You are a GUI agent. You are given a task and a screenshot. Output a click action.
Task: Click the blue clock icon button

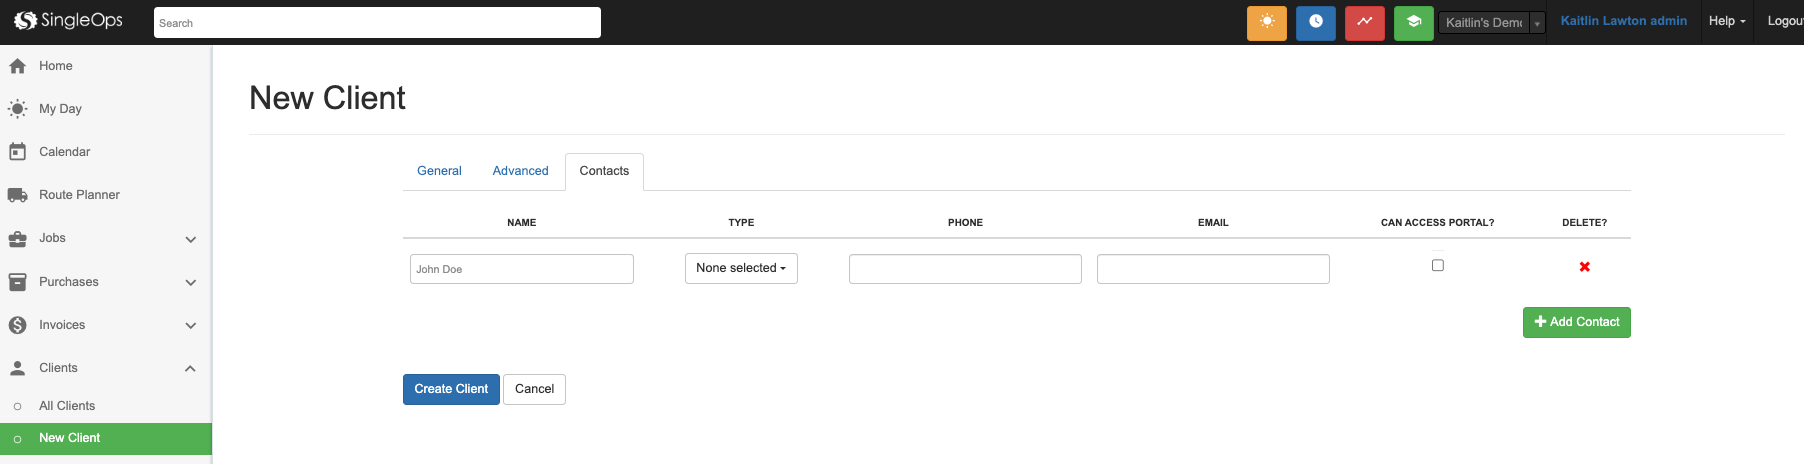[1315, 22]
